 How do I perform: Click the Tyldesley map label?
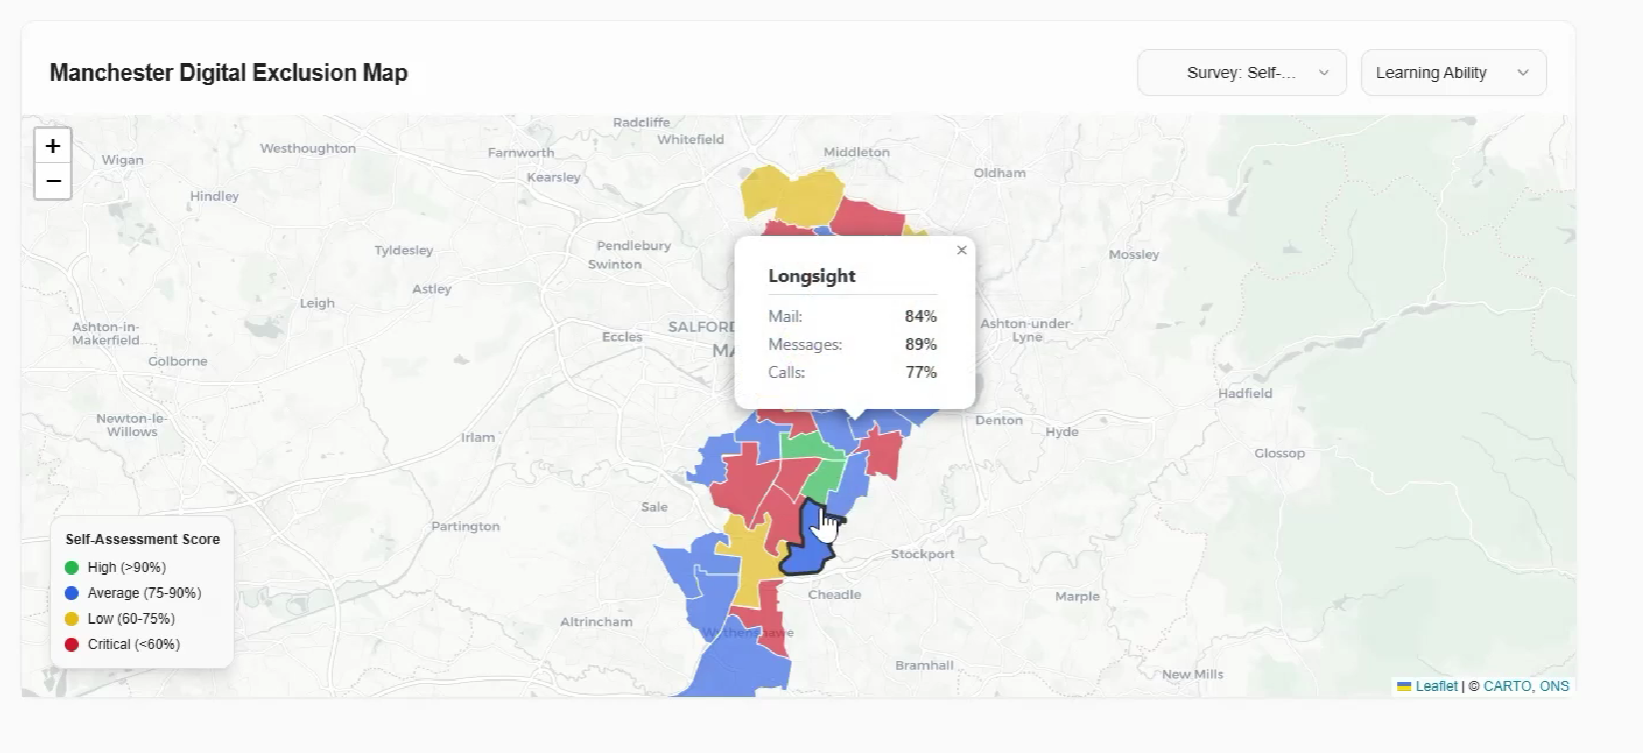[x=404, y=250]
